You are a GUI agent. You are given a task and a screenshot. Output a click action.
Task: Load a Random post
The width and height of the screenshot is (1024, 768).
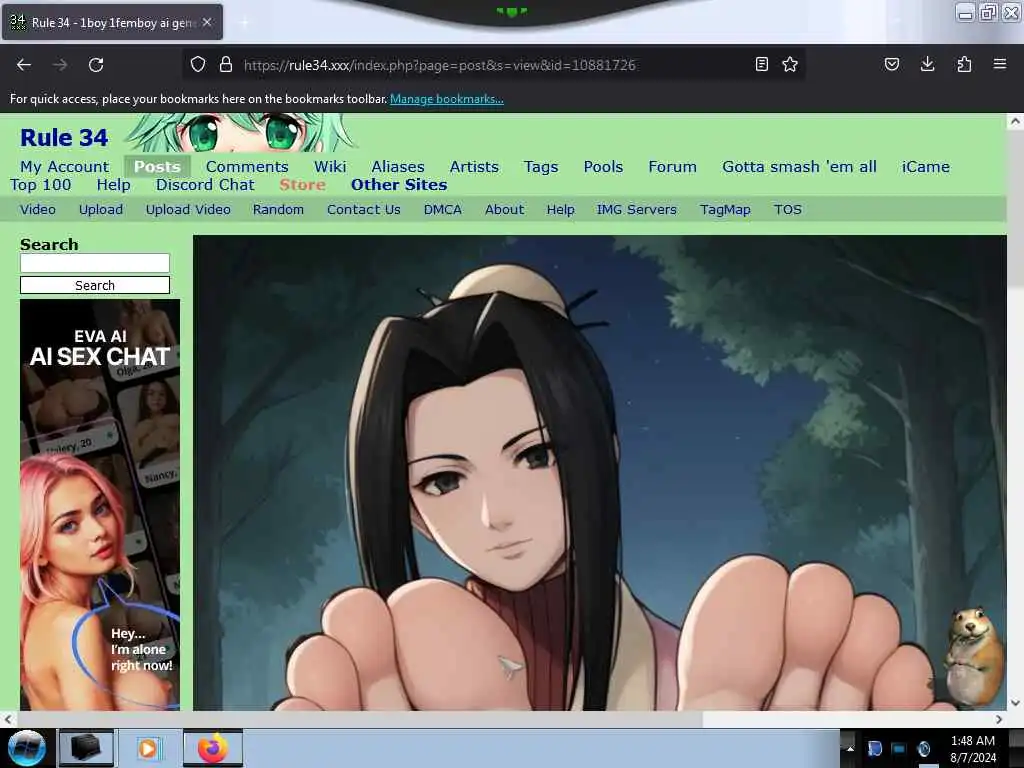click(278, 210)
